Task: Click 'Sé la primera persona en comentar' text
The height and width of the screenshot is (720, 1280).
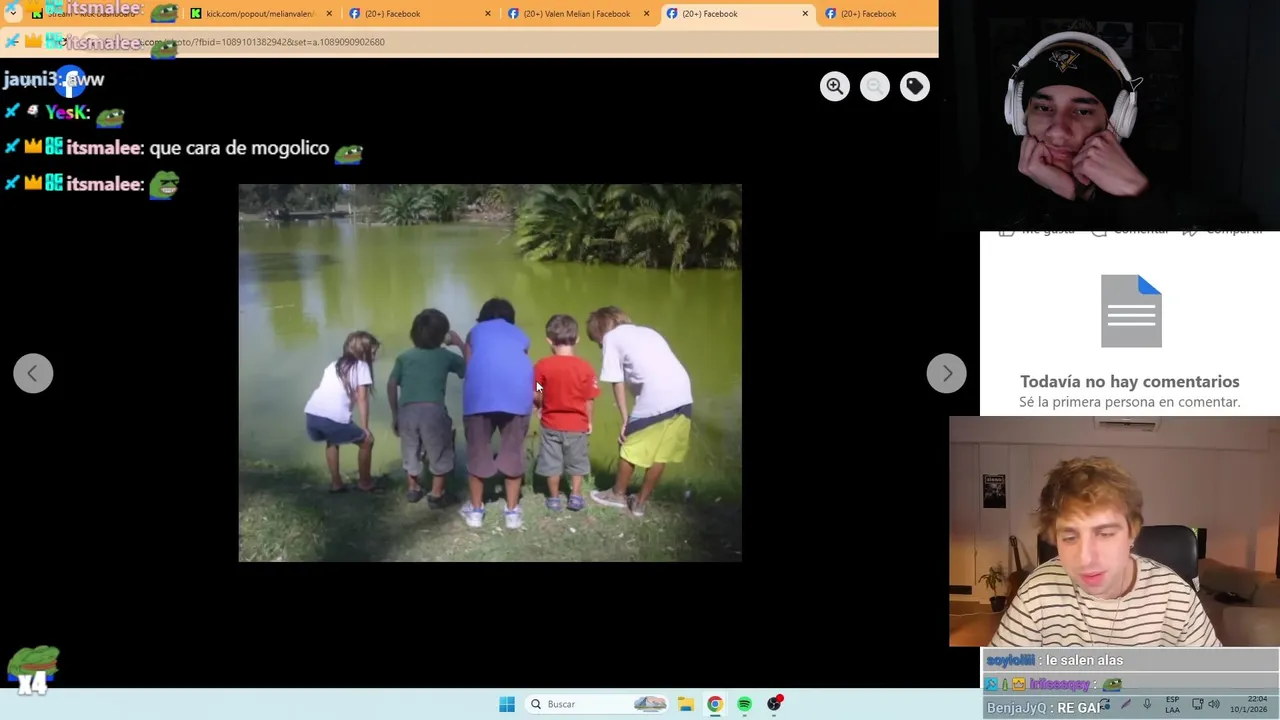Action: coord(1130,402)
